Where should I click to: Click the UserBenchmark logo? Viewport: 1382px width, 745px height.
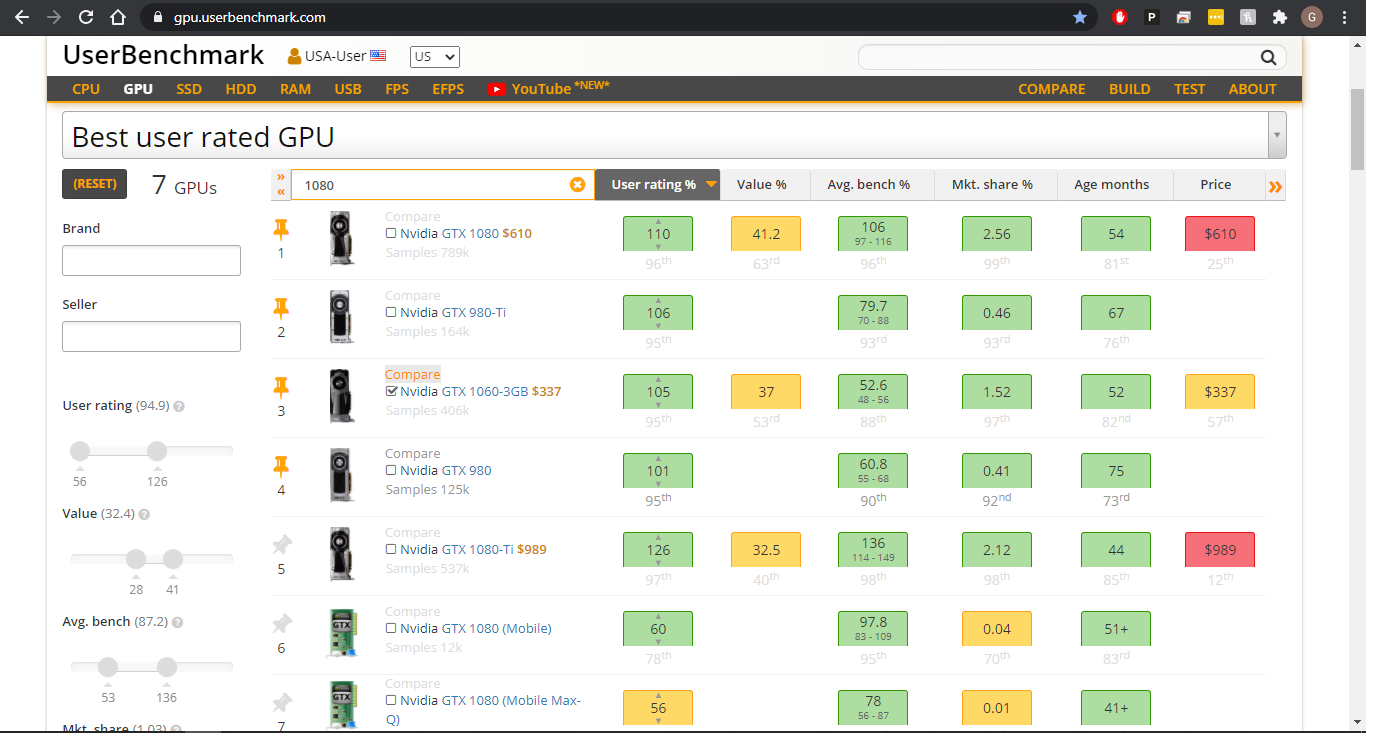tap(164, 55)
